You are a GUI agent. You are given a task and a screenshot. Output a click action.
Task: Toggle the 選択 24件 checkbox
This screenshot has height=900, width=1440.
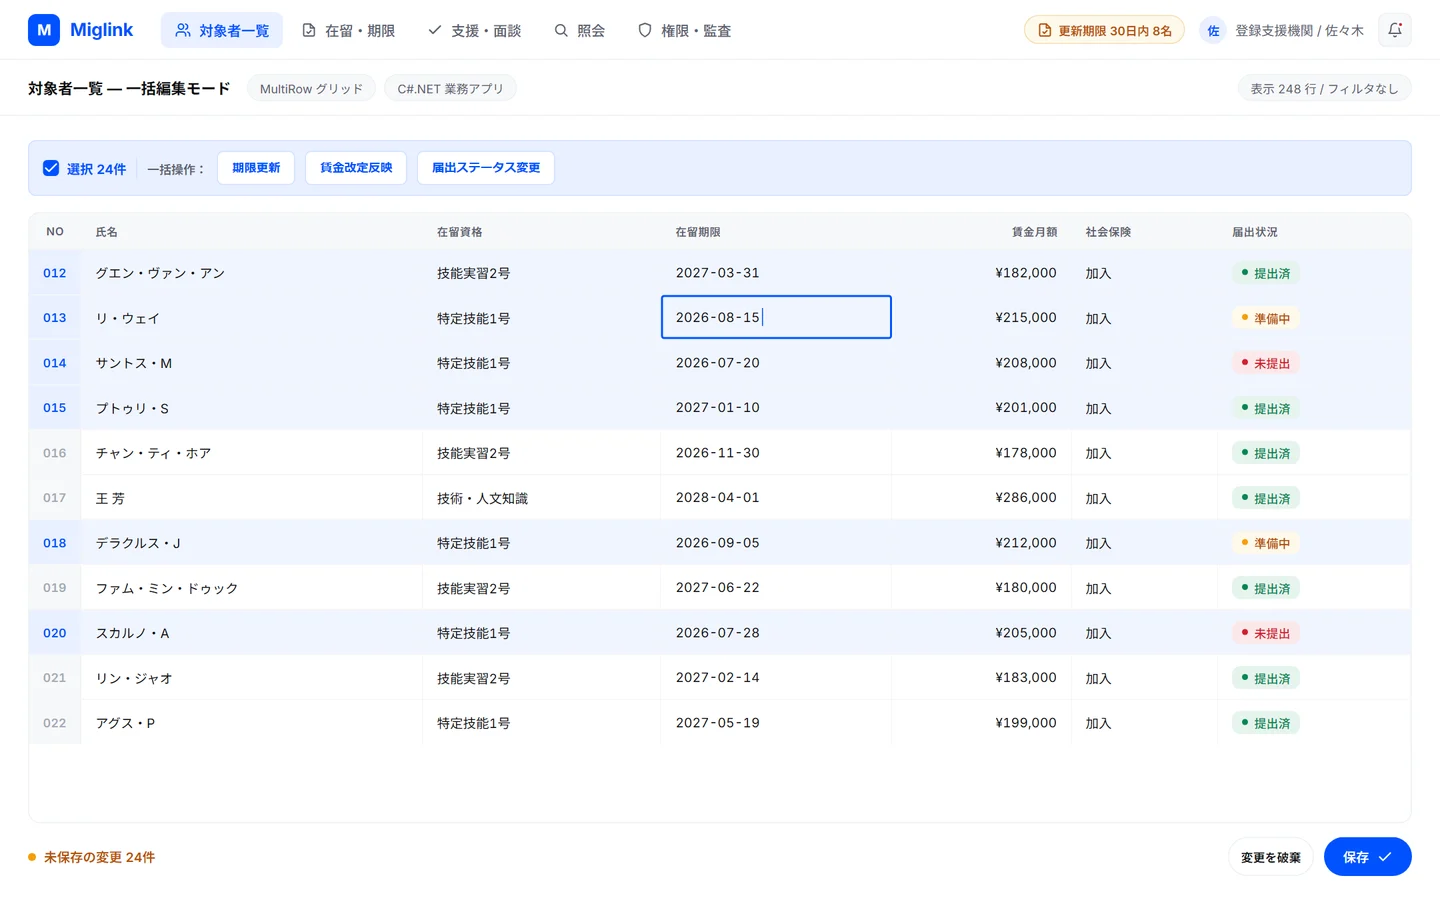click(51, 168)
